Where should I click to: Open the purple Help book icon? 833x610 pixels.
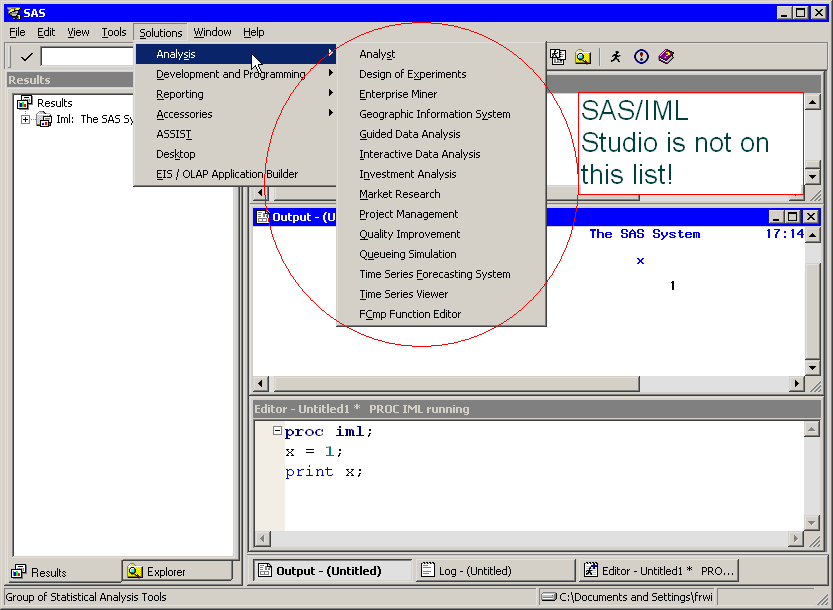click(x=666, y=56)
